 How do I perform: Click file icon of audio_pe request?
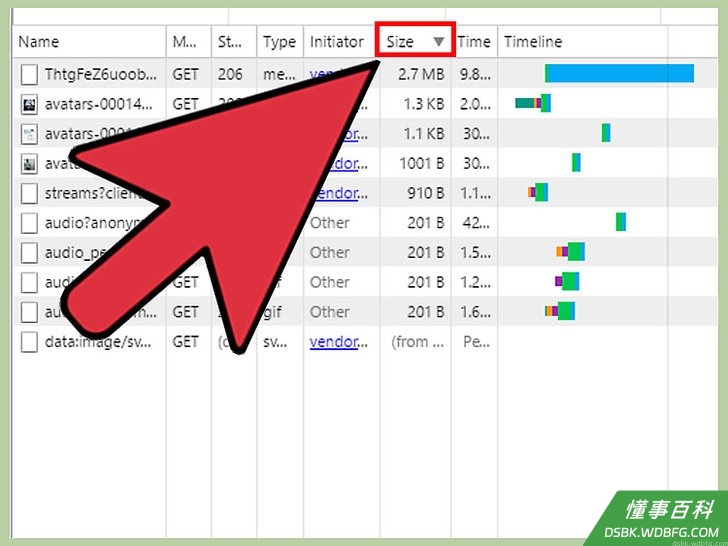pos(29,253)
